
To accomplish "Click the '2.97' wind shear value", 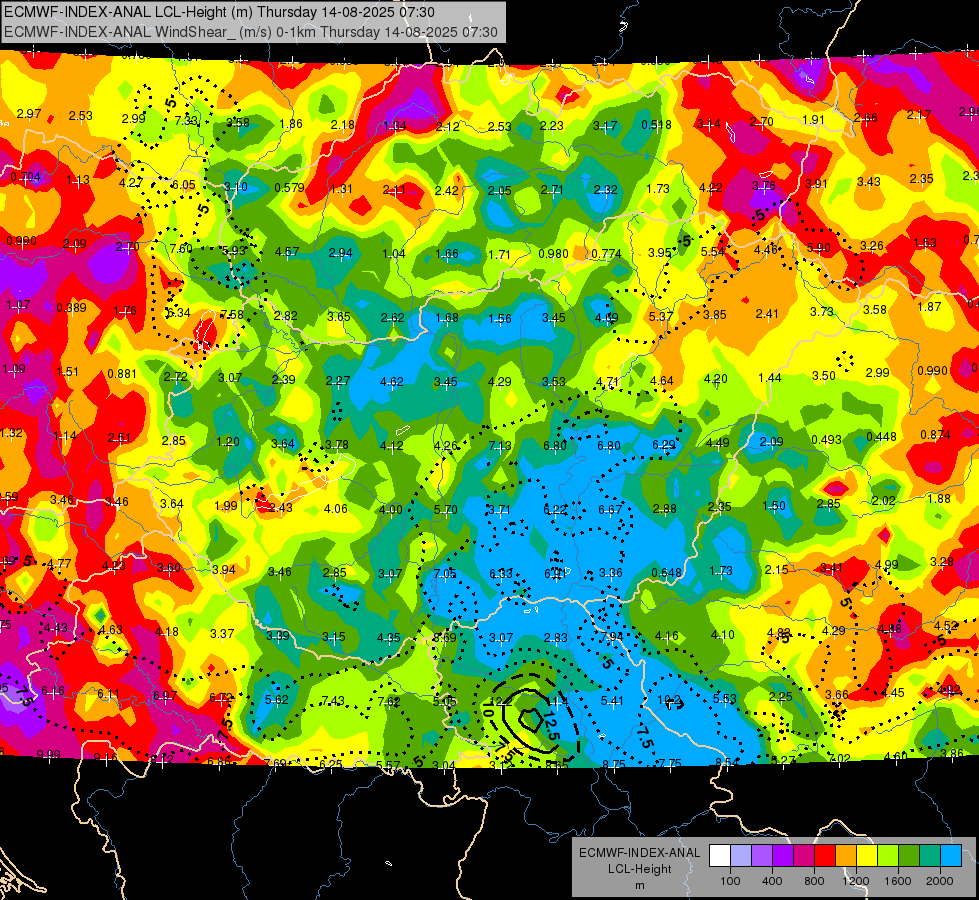I will [29, 114].
